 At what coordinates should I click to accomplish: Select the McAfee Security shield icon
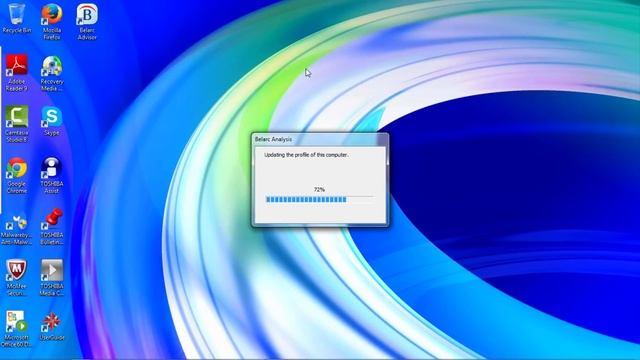pyautogui.click(x=17, y=278)
